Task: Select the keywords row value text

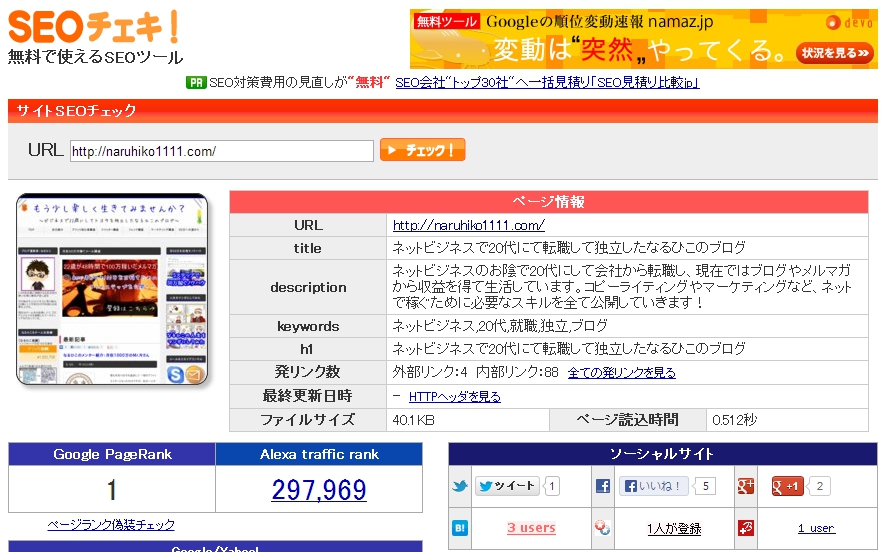Action: tap(500, 326)
